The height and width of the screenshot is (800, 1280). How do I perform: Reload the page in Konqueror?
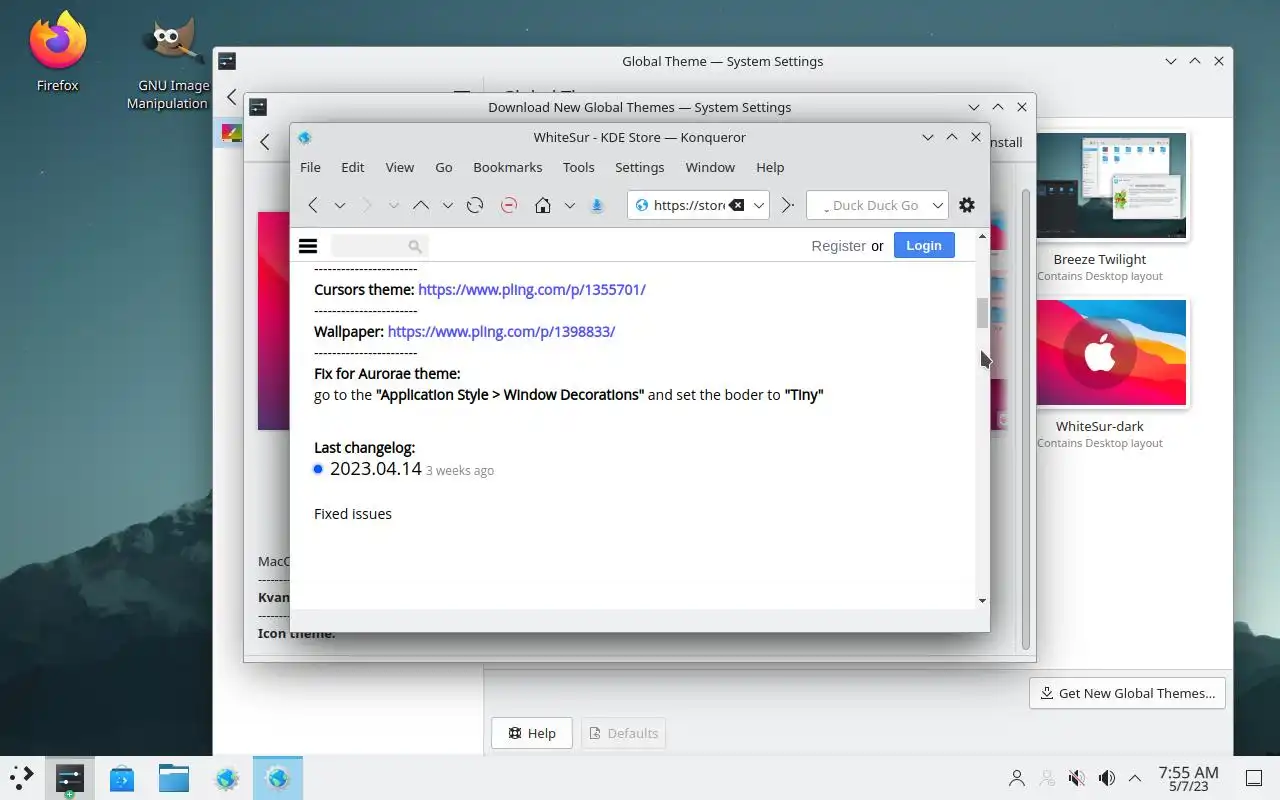[475, 205]
